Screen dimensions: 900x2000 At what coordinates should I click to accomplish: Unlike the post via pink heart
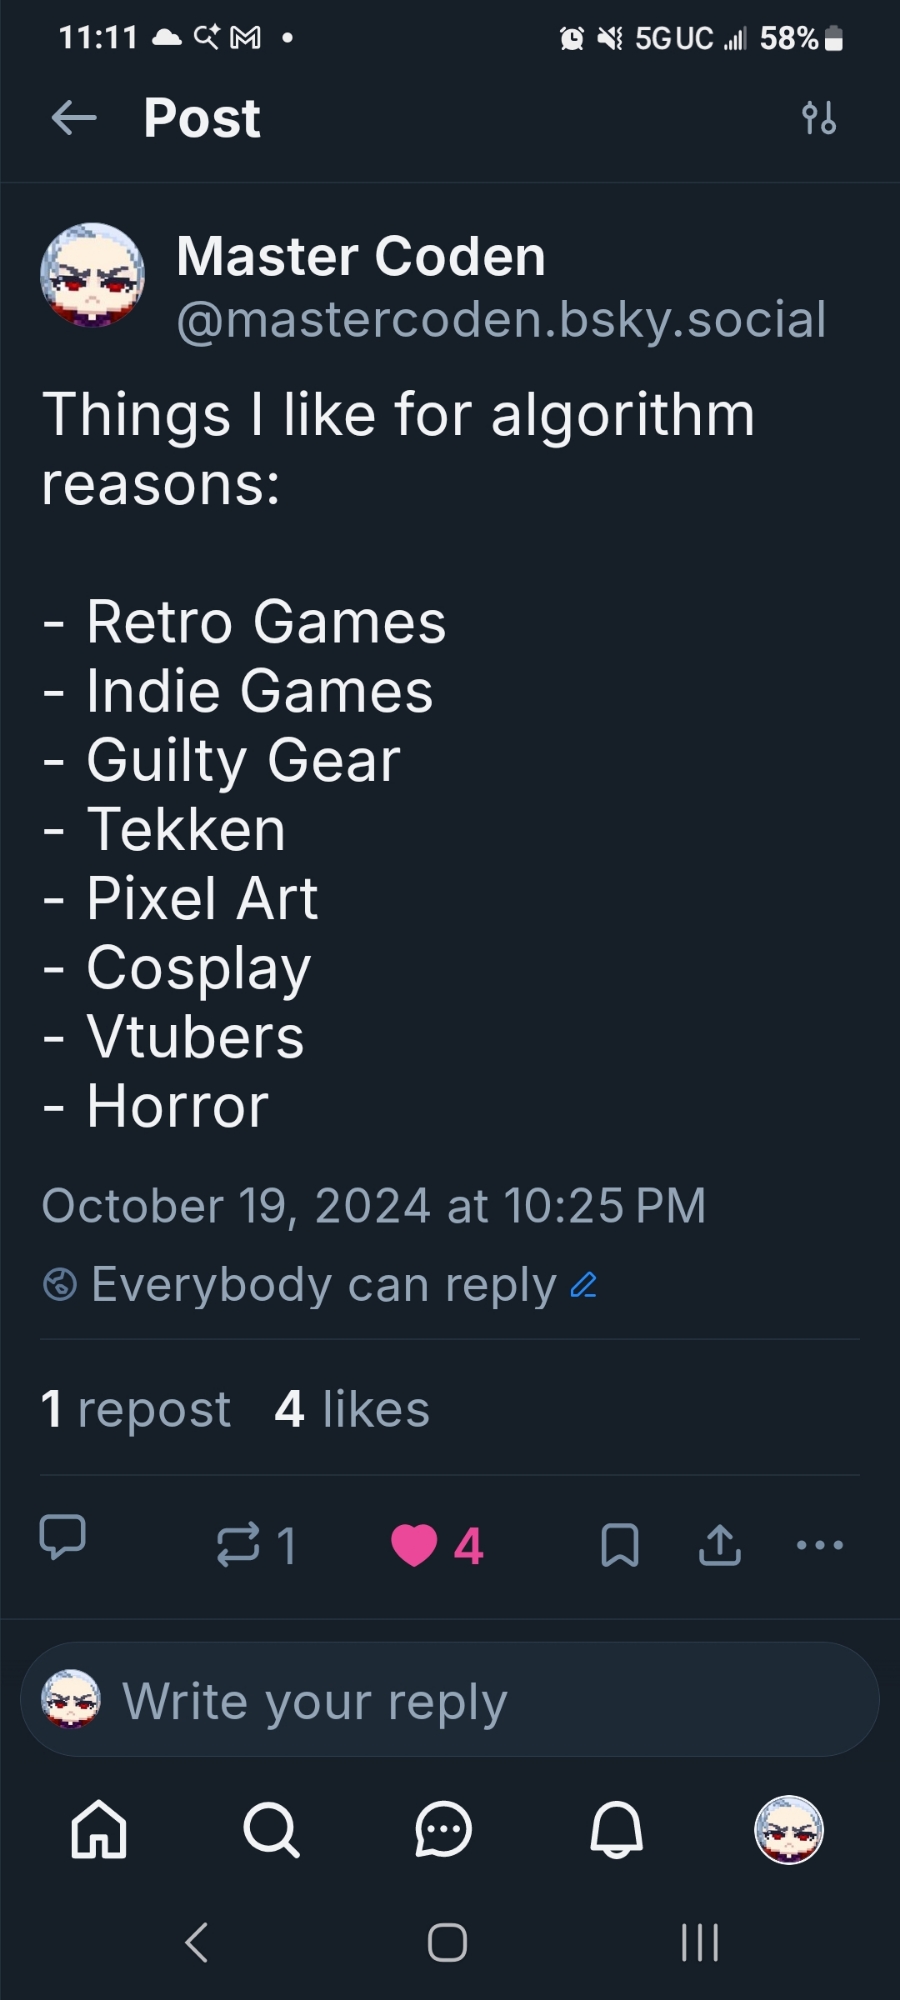pyautogui.click(x=414, y=1545)
